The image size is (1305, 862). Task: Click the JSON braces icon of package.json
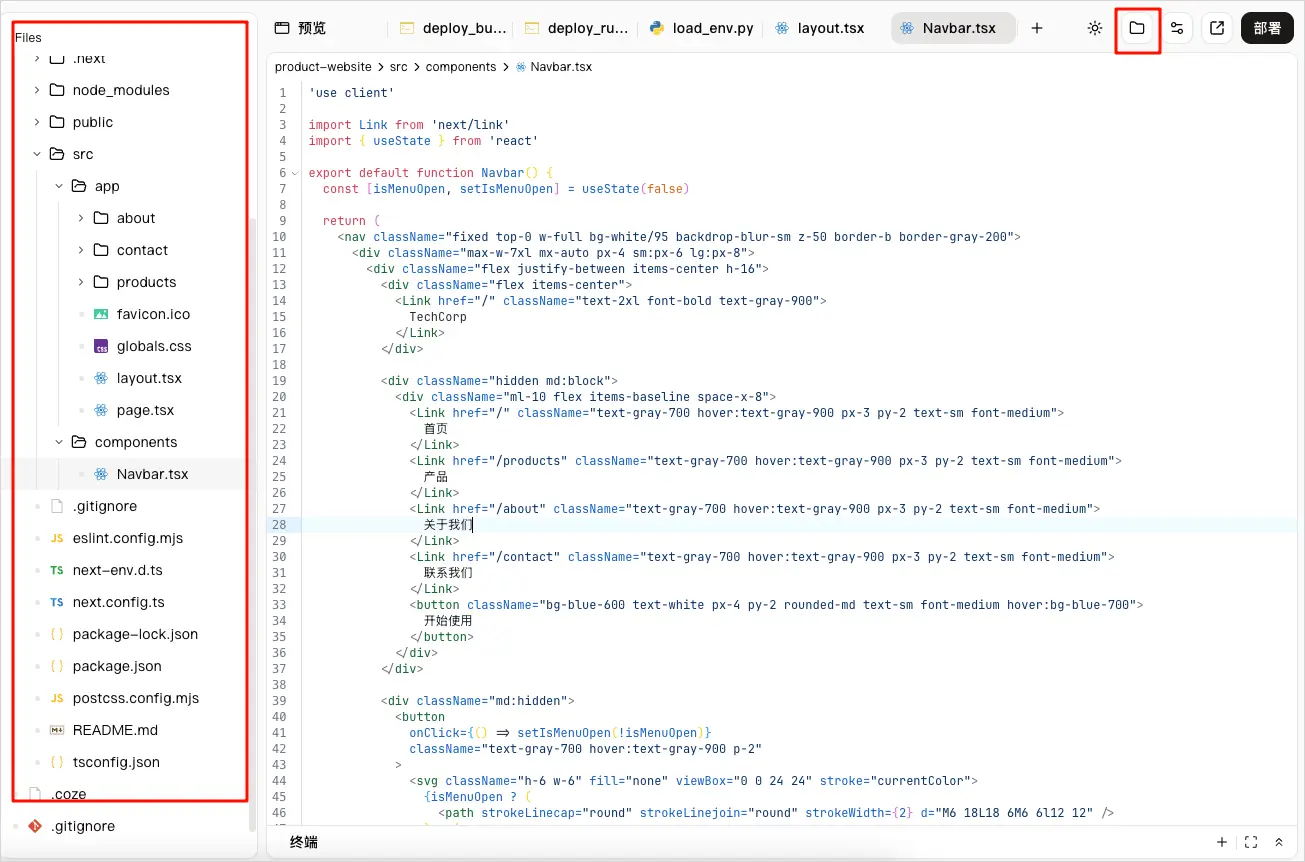(x=57, y=666)
